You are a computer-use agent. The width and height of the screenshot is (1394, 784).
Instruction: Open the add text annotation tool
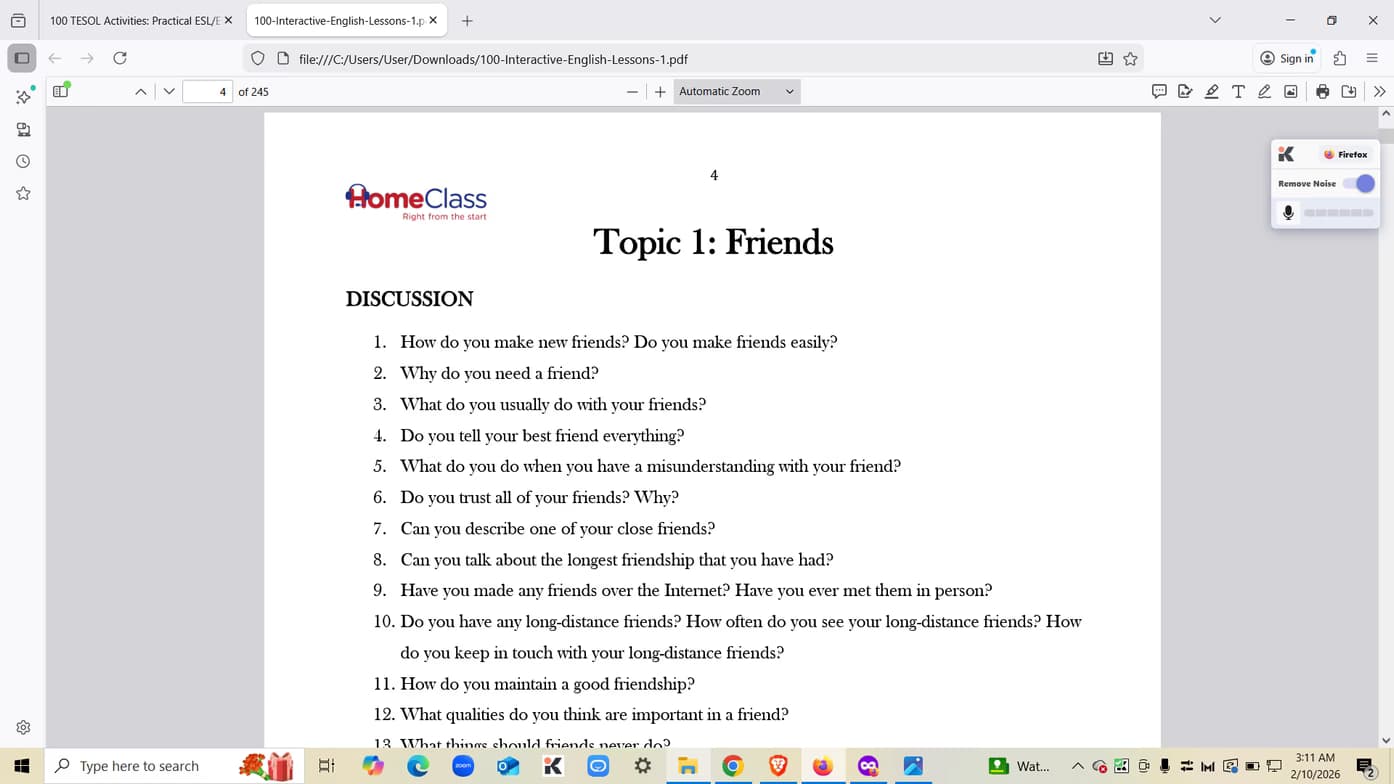point(1238,91)
